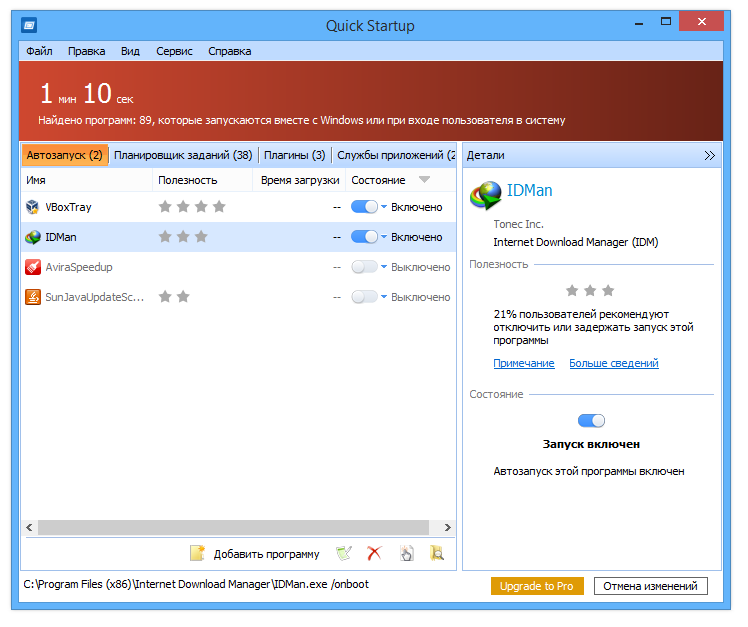
Task: Click Включено label in VBoxTray row
Action: pyautogui.click(x=417, y=207)
